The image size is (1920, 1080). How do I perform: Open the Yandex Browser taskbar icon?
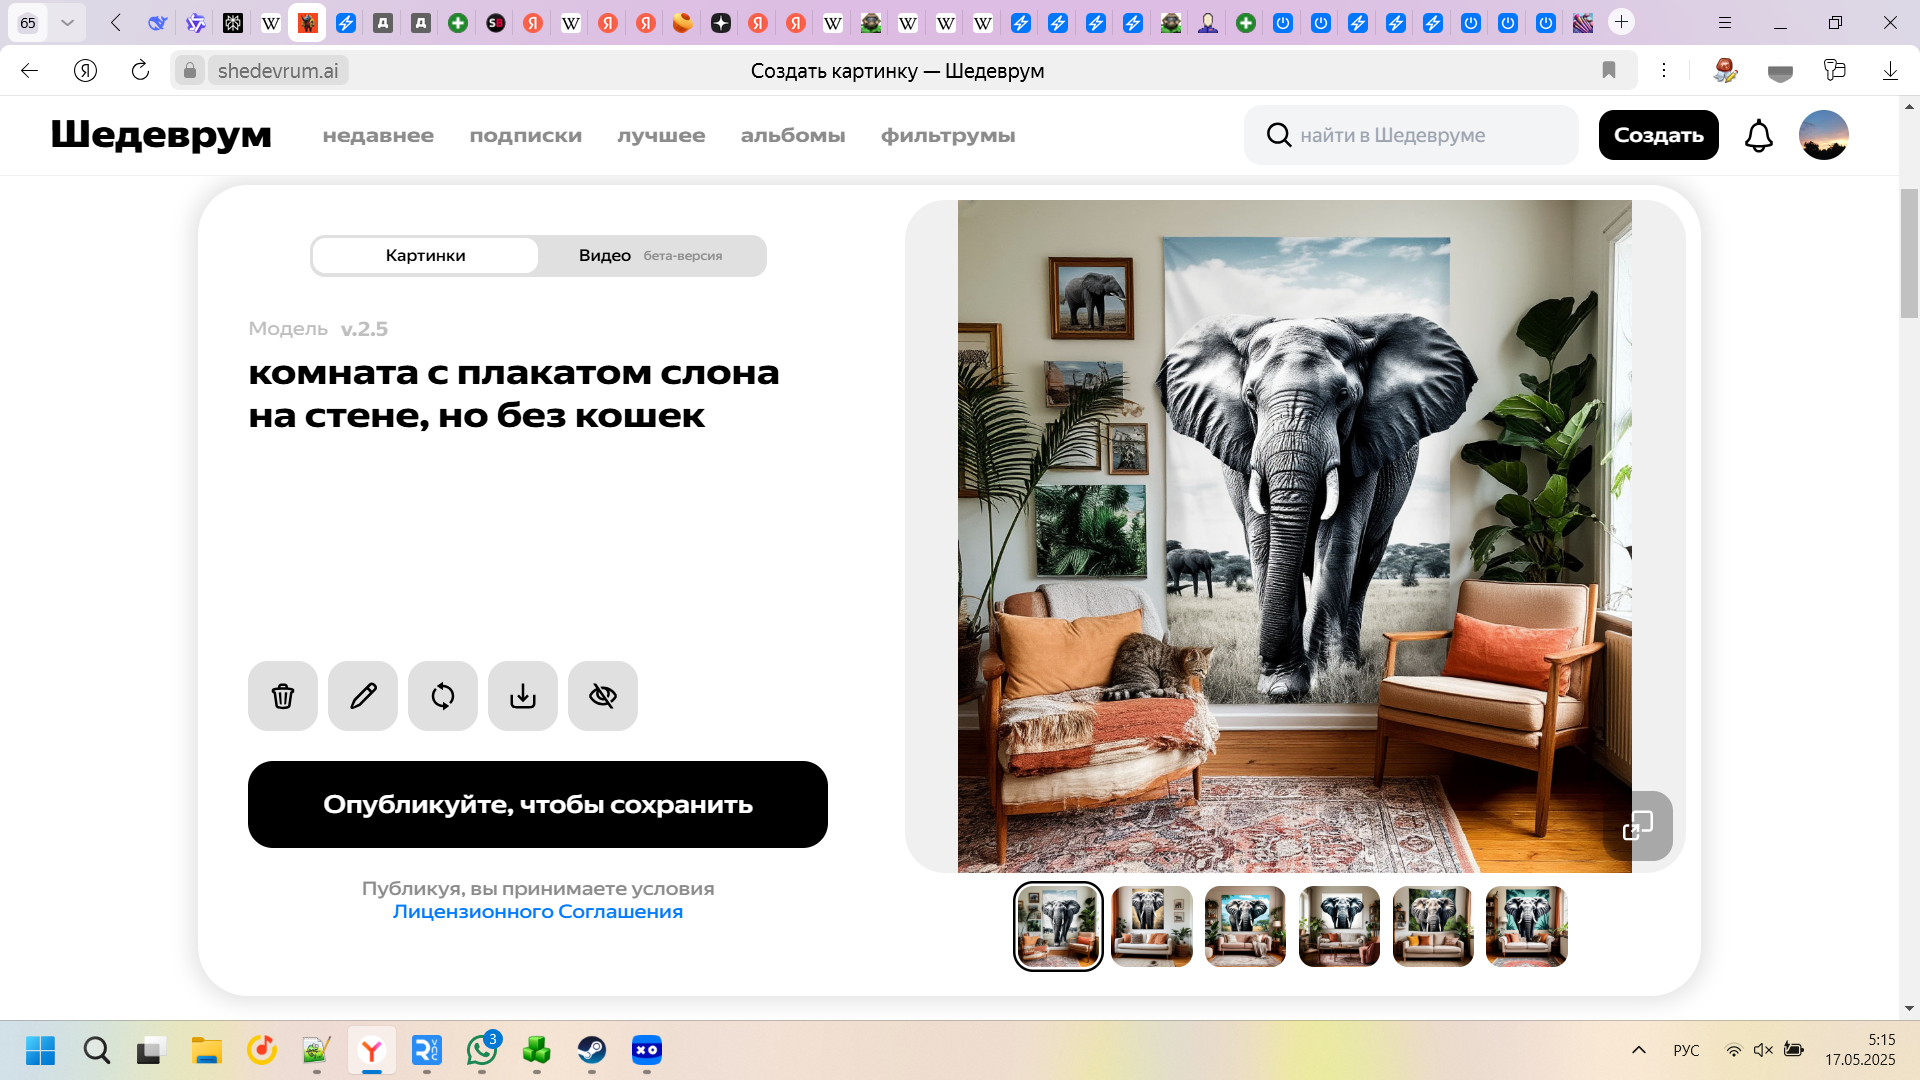click(372, 1050)
